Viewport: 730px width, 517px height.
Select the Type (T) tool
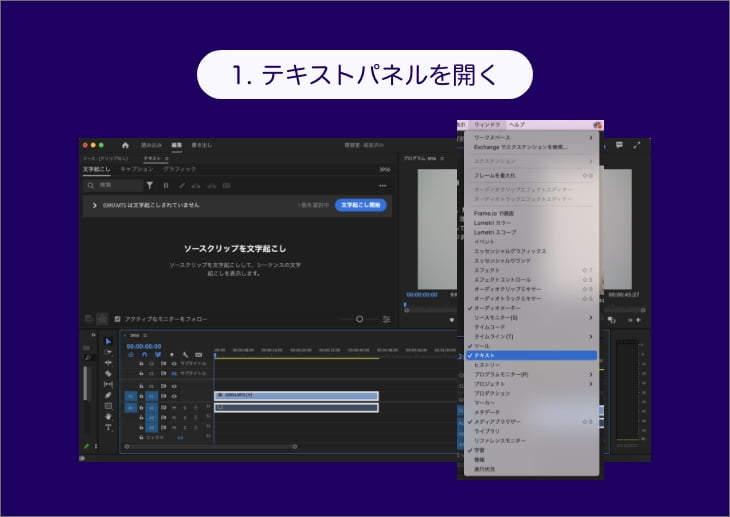(x=108, y=427)
